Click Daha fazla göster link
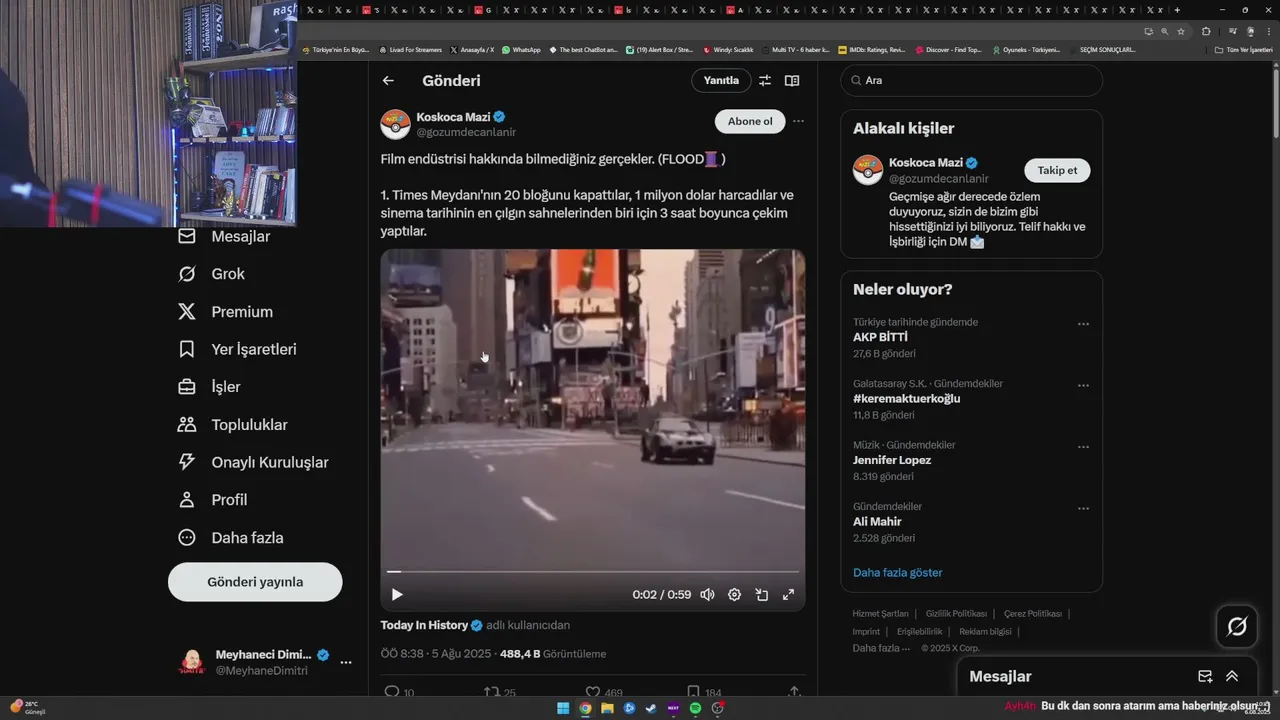 pyautogui.click(x=897, y=573)
